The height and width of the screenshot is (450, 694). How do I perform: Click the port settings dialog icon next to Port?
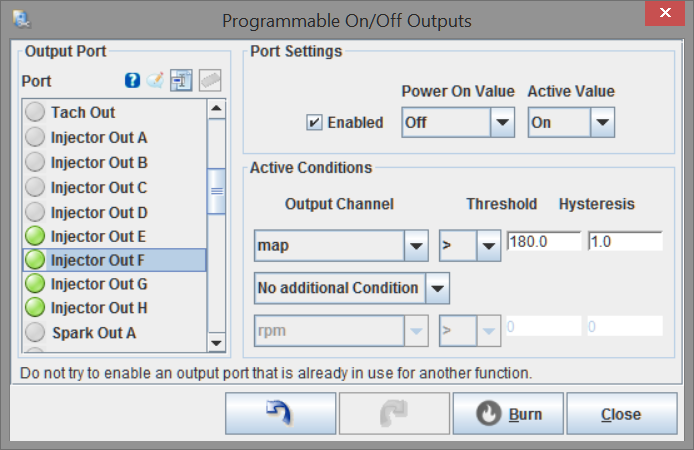pos(181,81)
